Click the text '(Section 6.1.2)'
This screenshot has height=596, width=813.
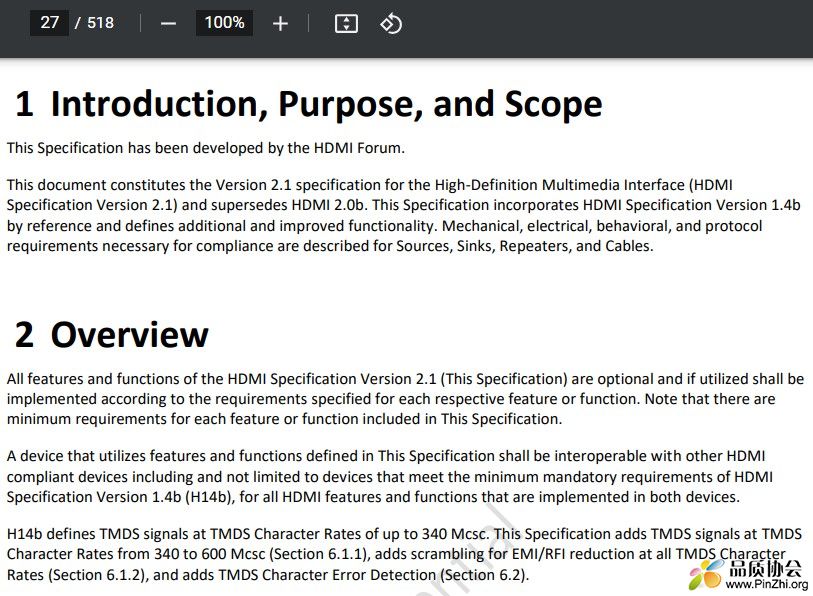click(x=99, y=575)
